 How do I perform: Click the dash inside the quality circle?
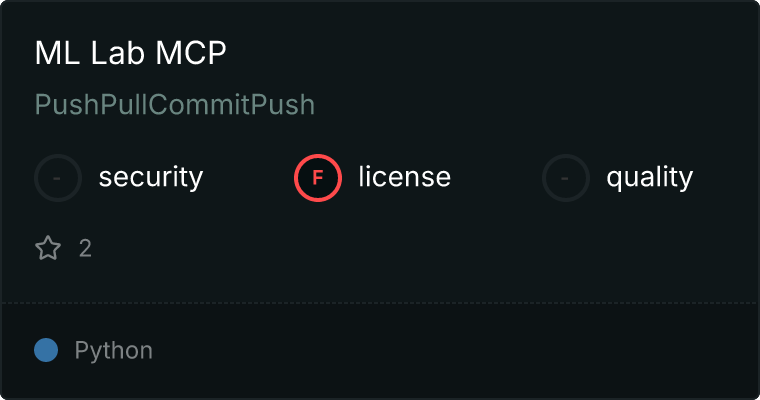pos(565,178)
